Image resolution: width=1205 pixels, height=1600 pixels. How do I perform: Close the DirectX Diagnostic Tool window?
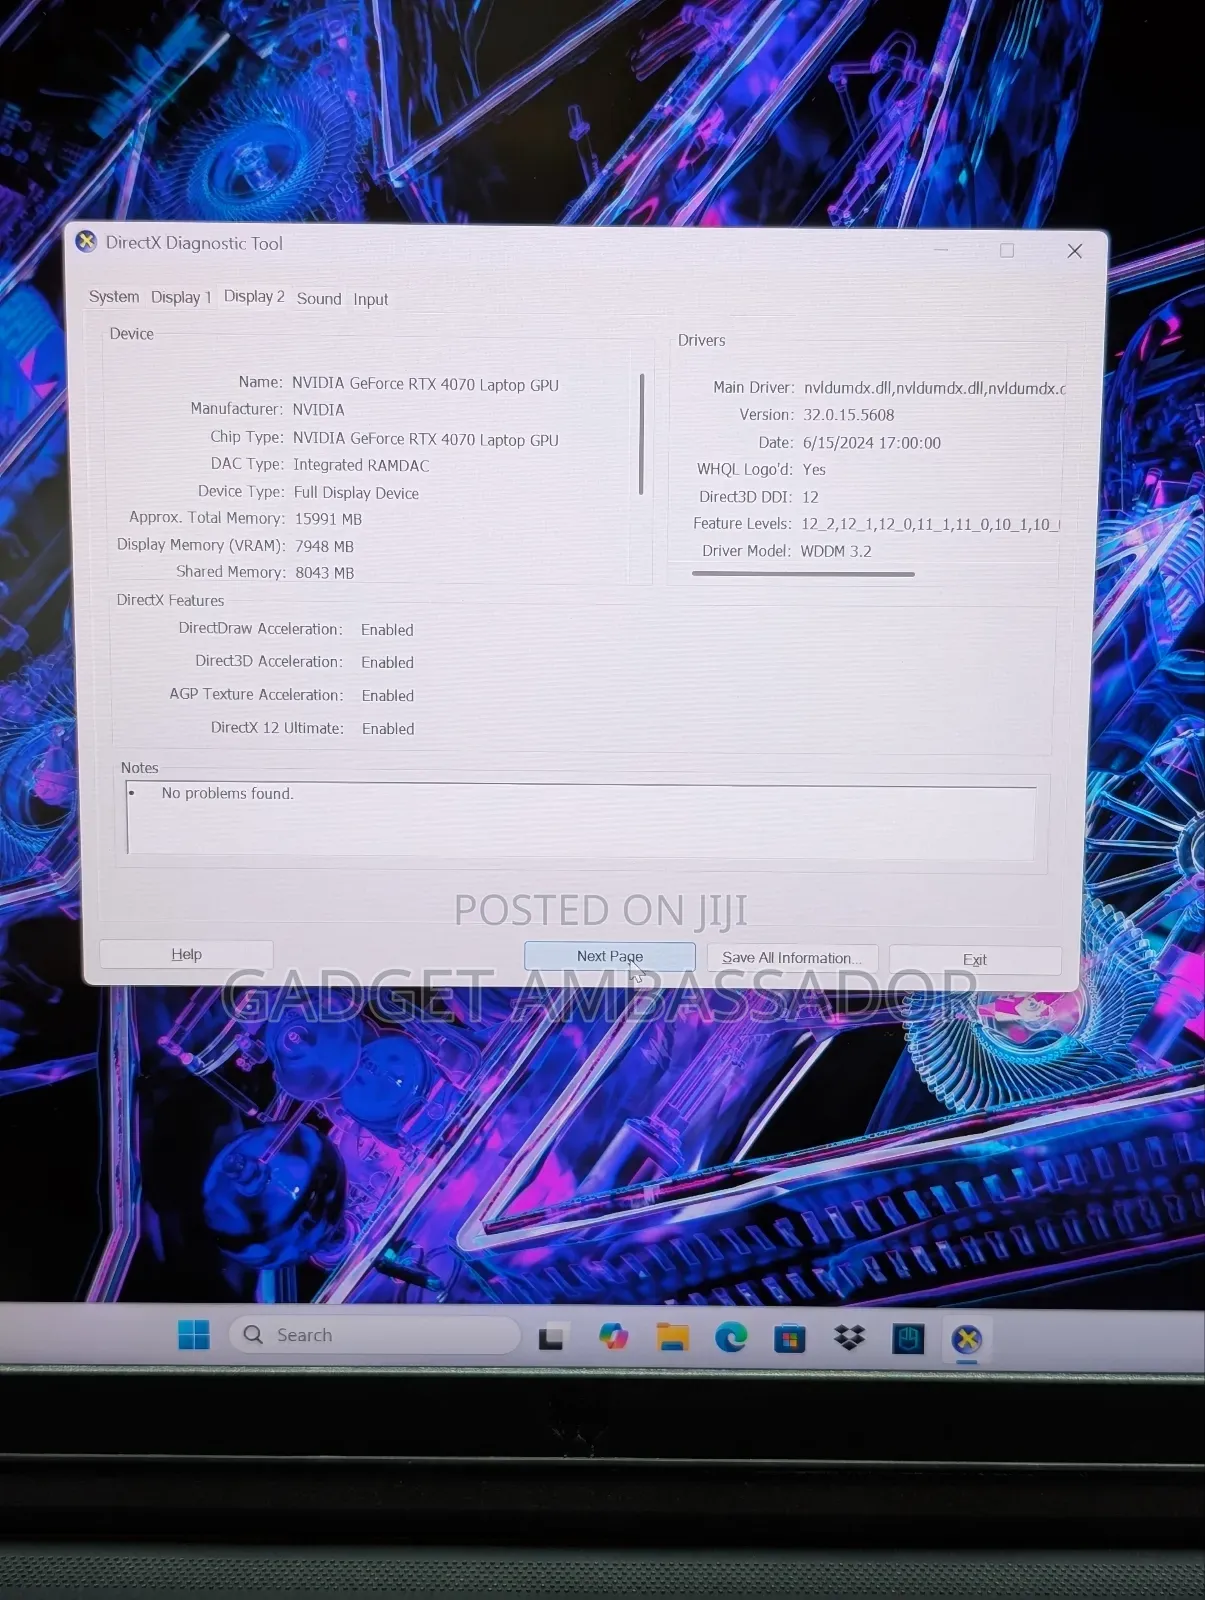1075,251
